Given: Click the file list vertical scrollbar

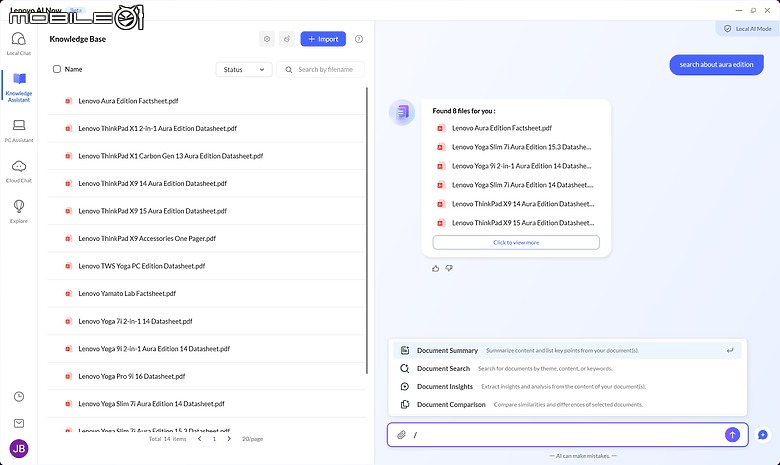Looking at the screenshot, I should pos(367,231).
